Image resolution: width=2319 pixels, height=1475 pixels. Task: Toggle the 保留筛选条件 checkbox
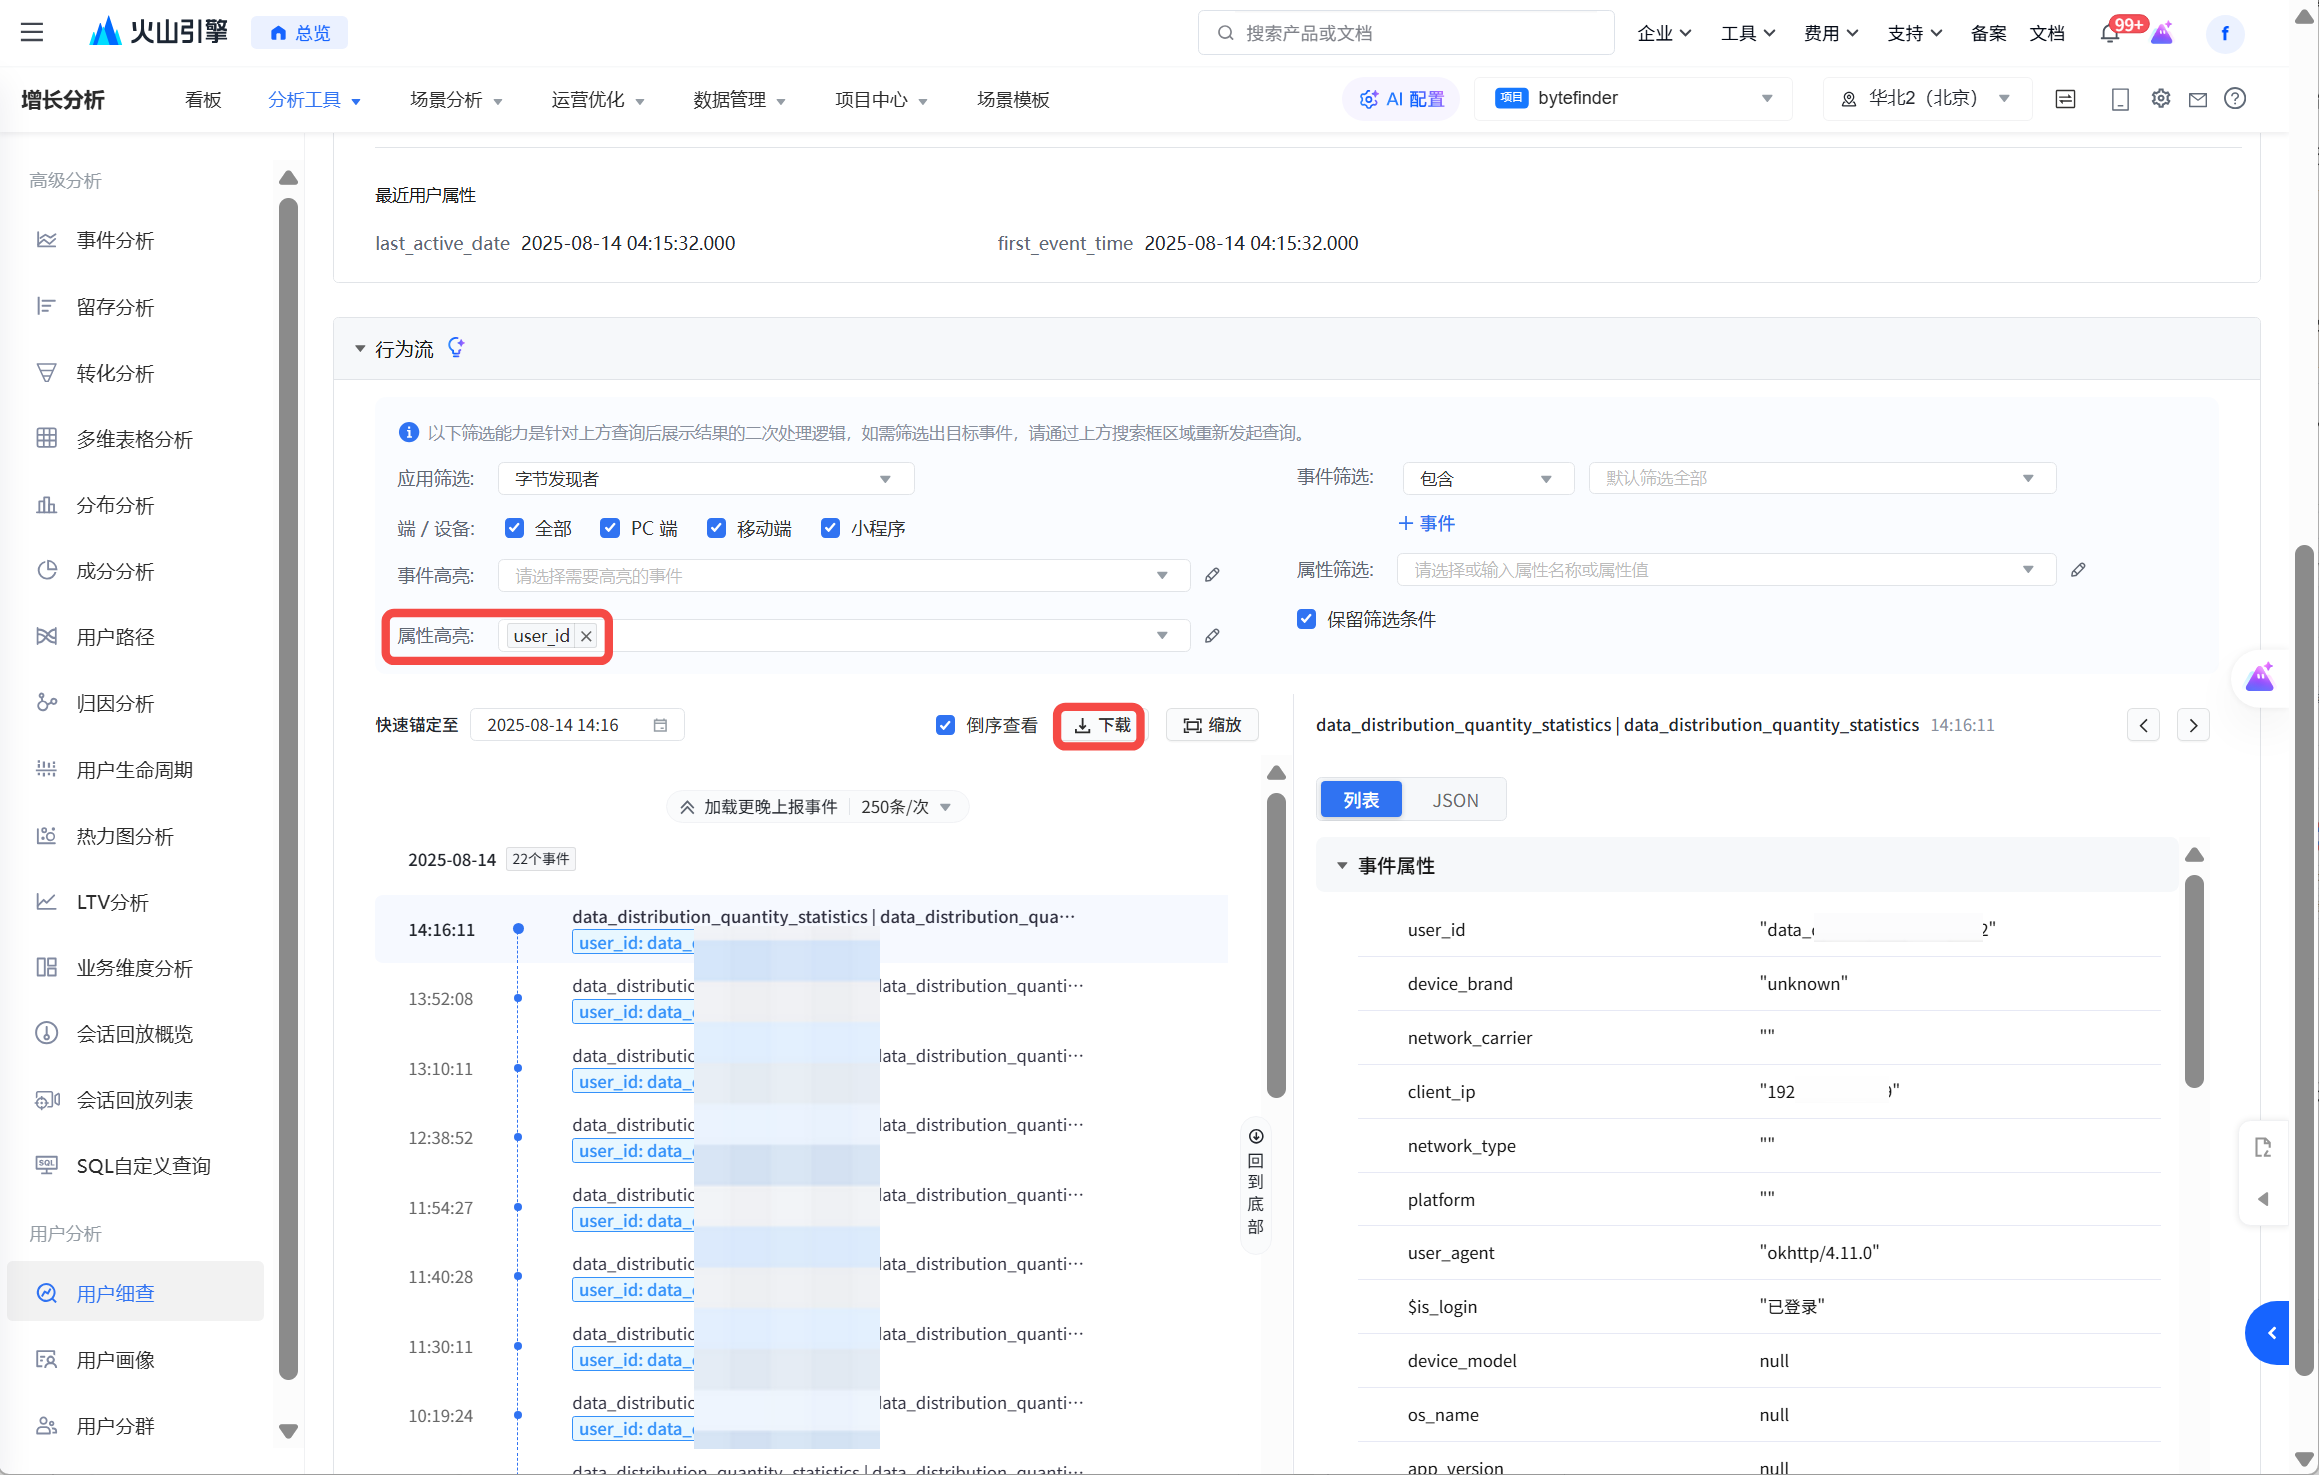coord(1306,619)
